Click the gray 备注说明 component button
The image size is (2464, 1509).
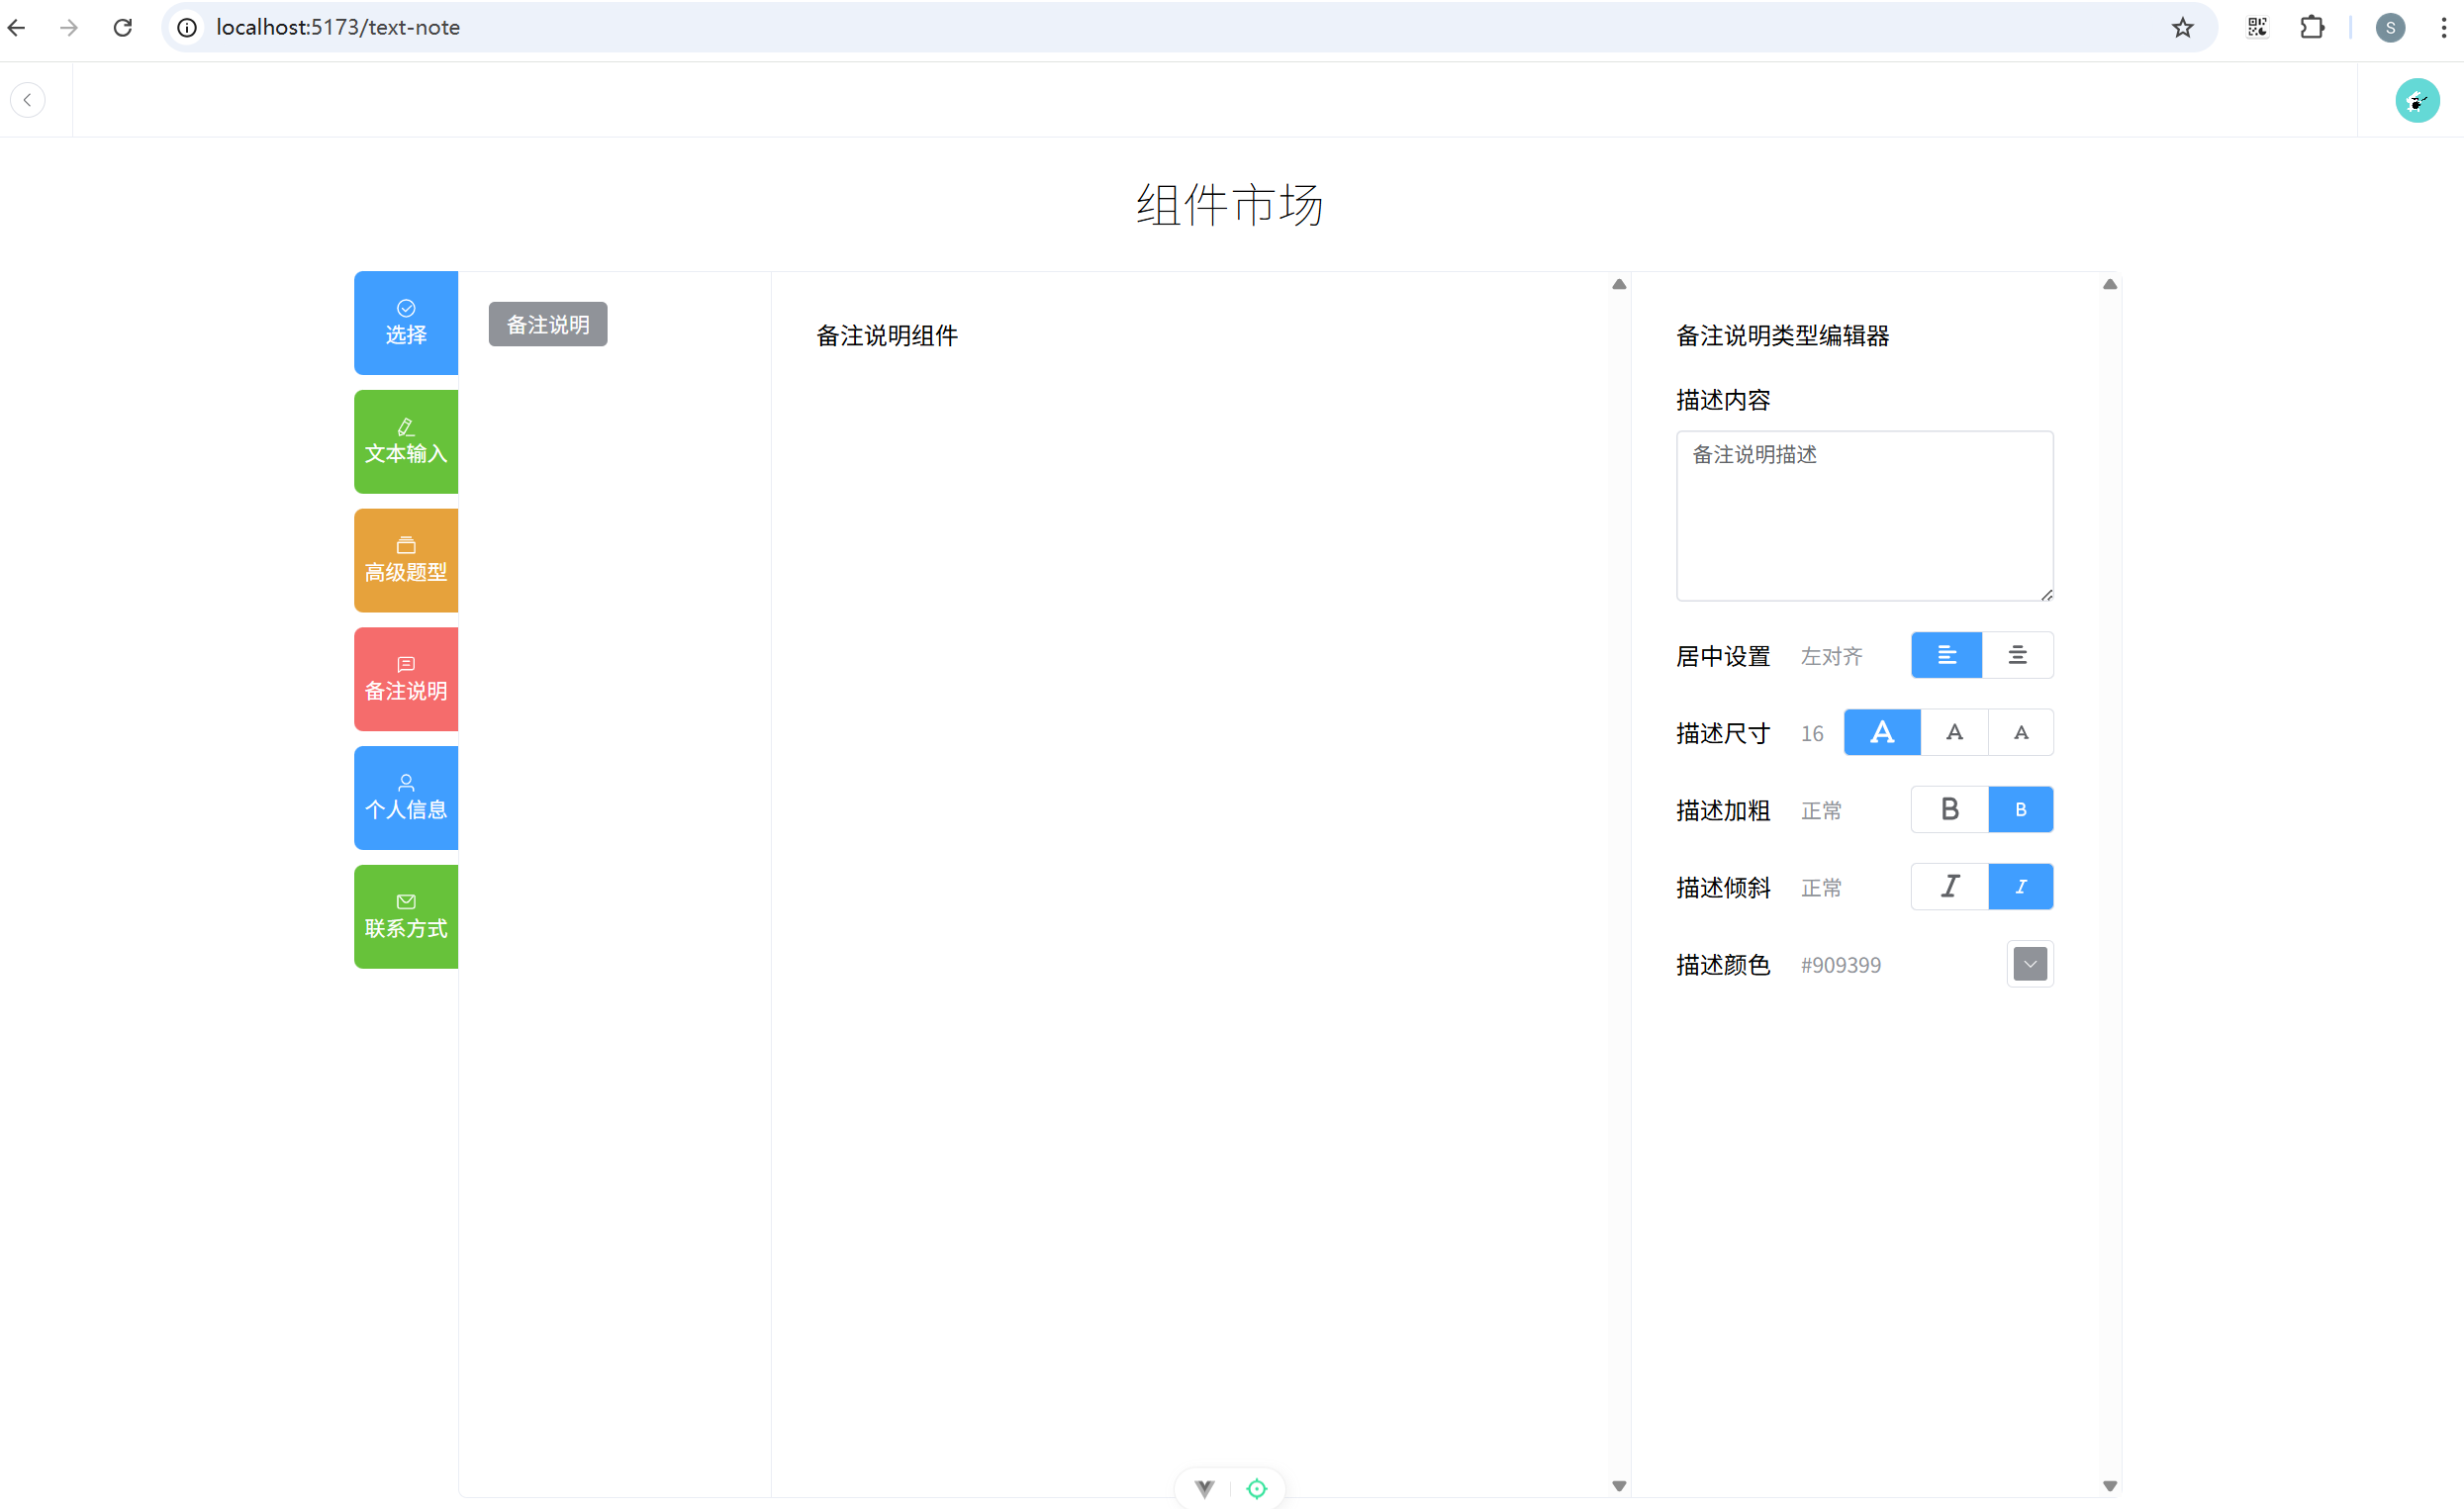click(x=547, y=324)
